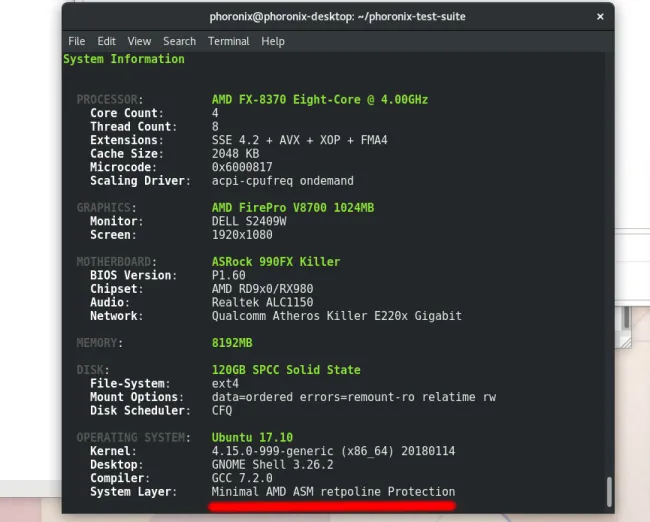Click 'SSE 4.2 + AVX + XOP + FMA4' value
This screenshot has width=650, height=522.
300,140
